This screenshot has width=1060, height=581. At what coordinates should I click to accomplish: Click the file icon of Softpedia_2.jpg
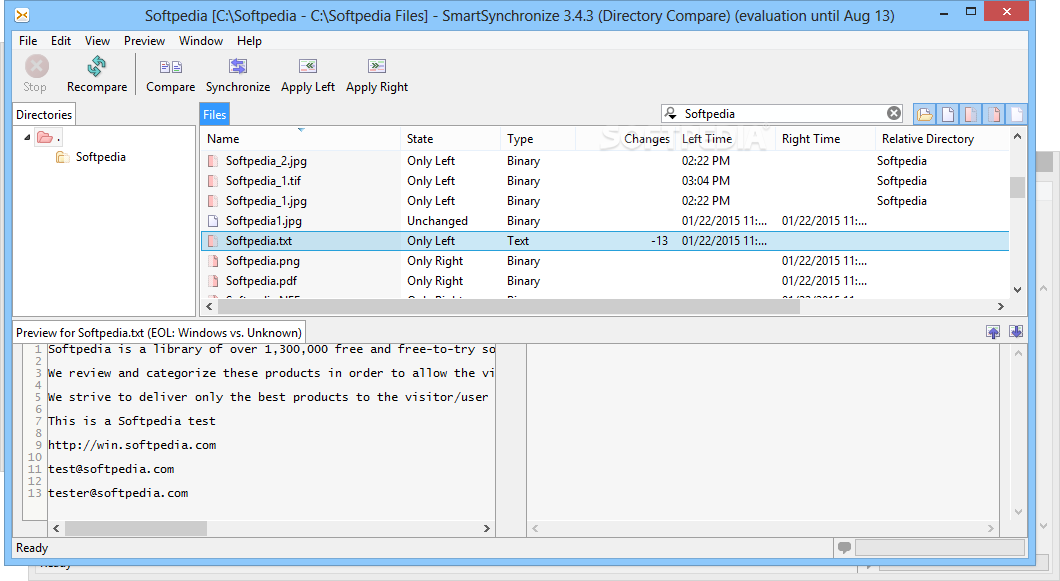pos(213,161)
